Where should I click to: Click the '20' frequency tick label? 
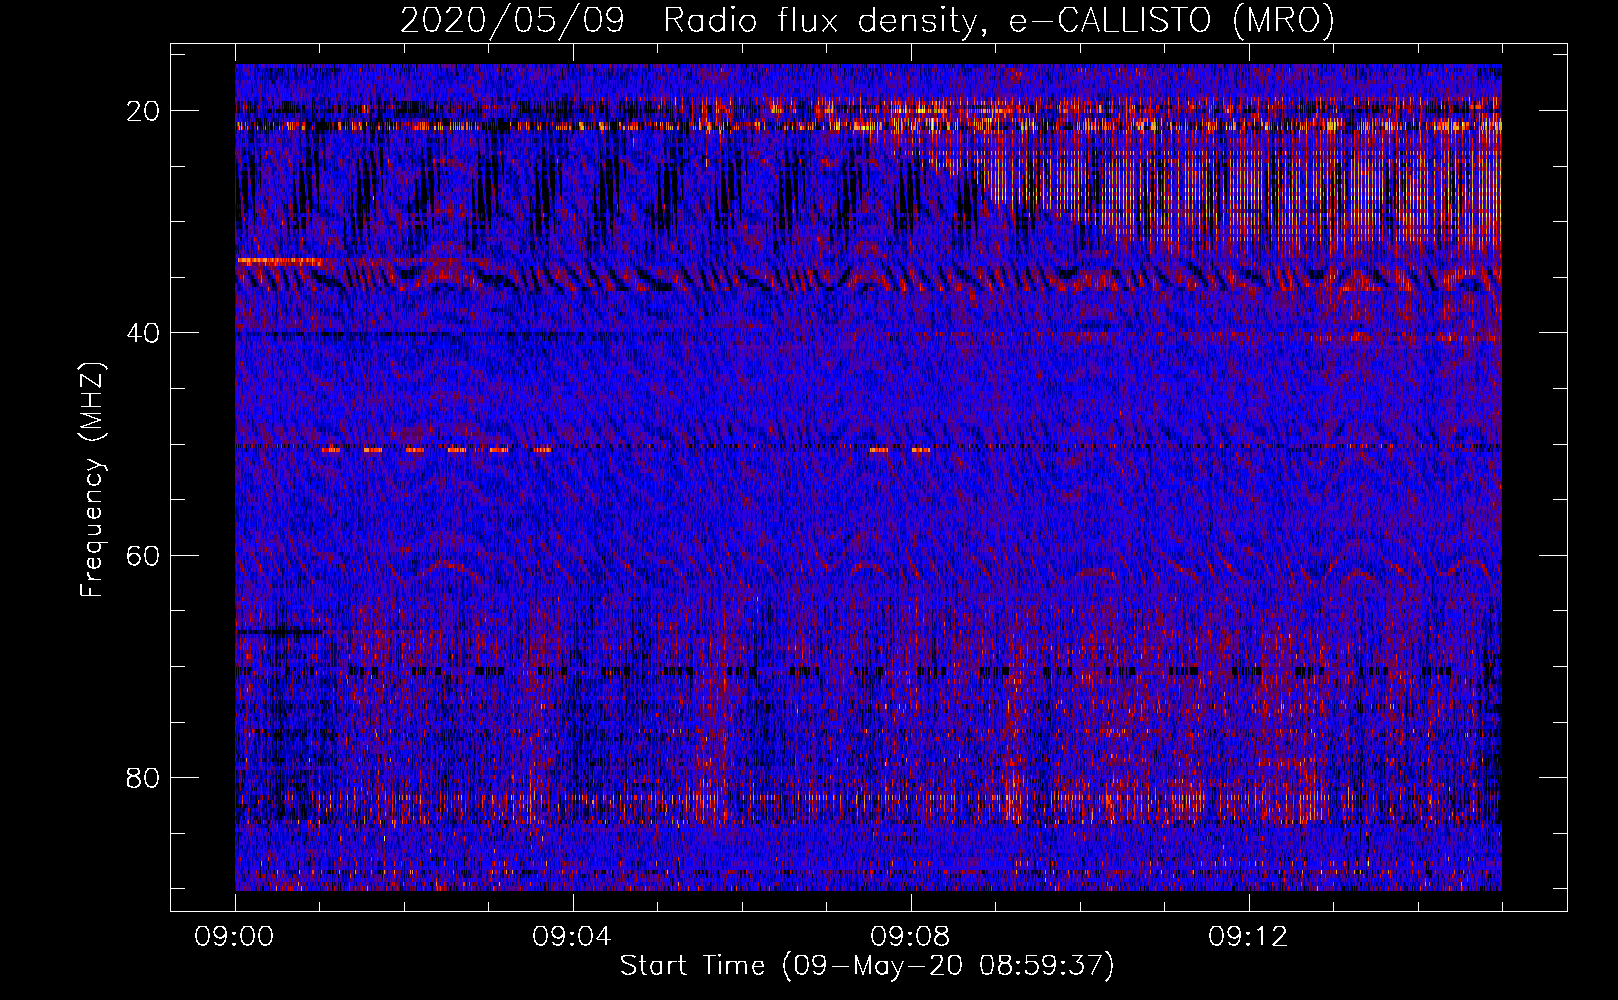[x=143, y=111]
